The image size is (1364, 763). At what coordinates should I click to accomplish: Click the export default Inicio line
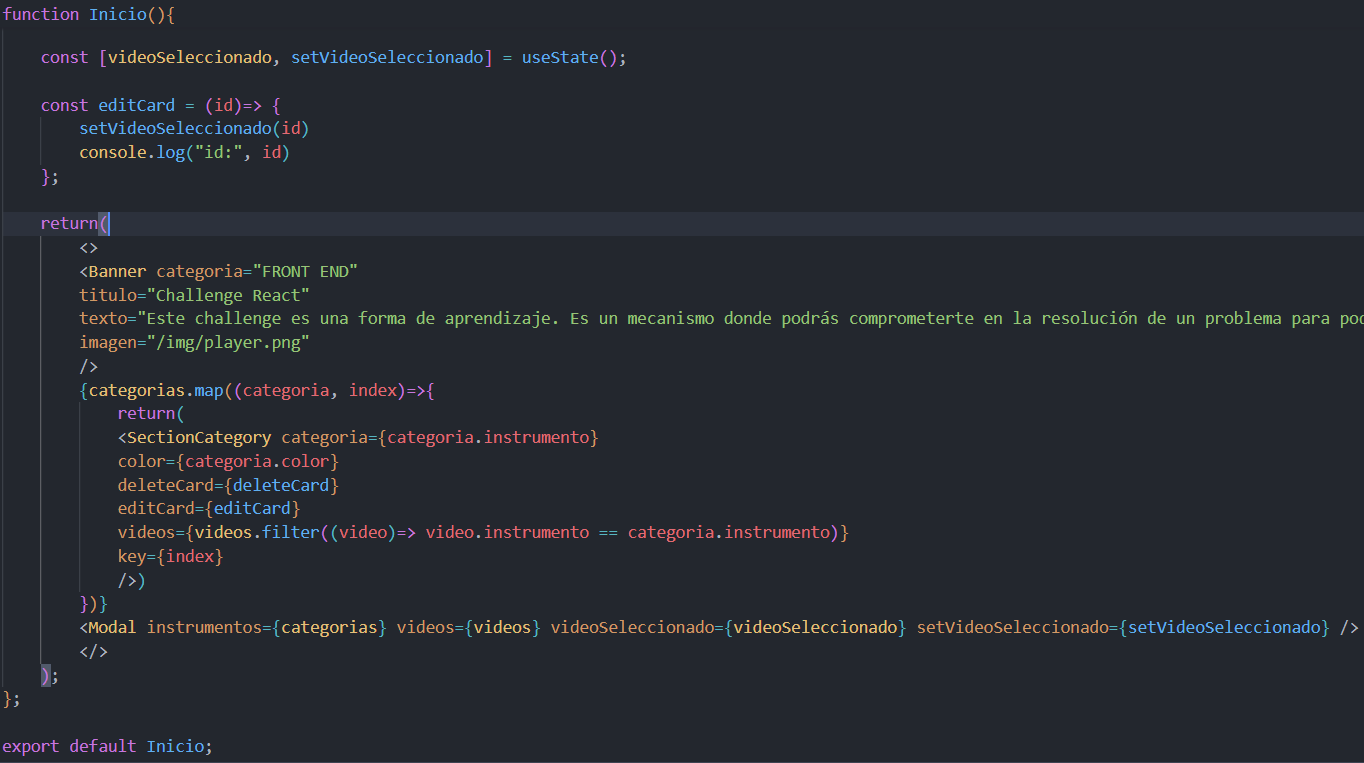[x=108, y=747]
